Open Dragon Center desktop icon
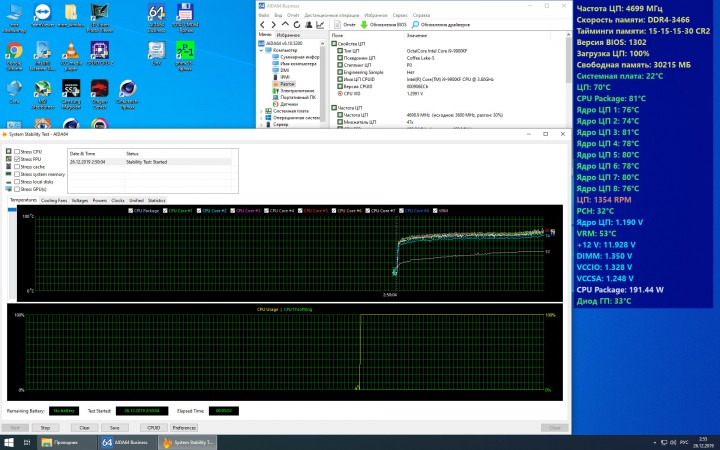The width and height of the screenshot is (720, 450). pyautogui.click(x=100, y=95)
